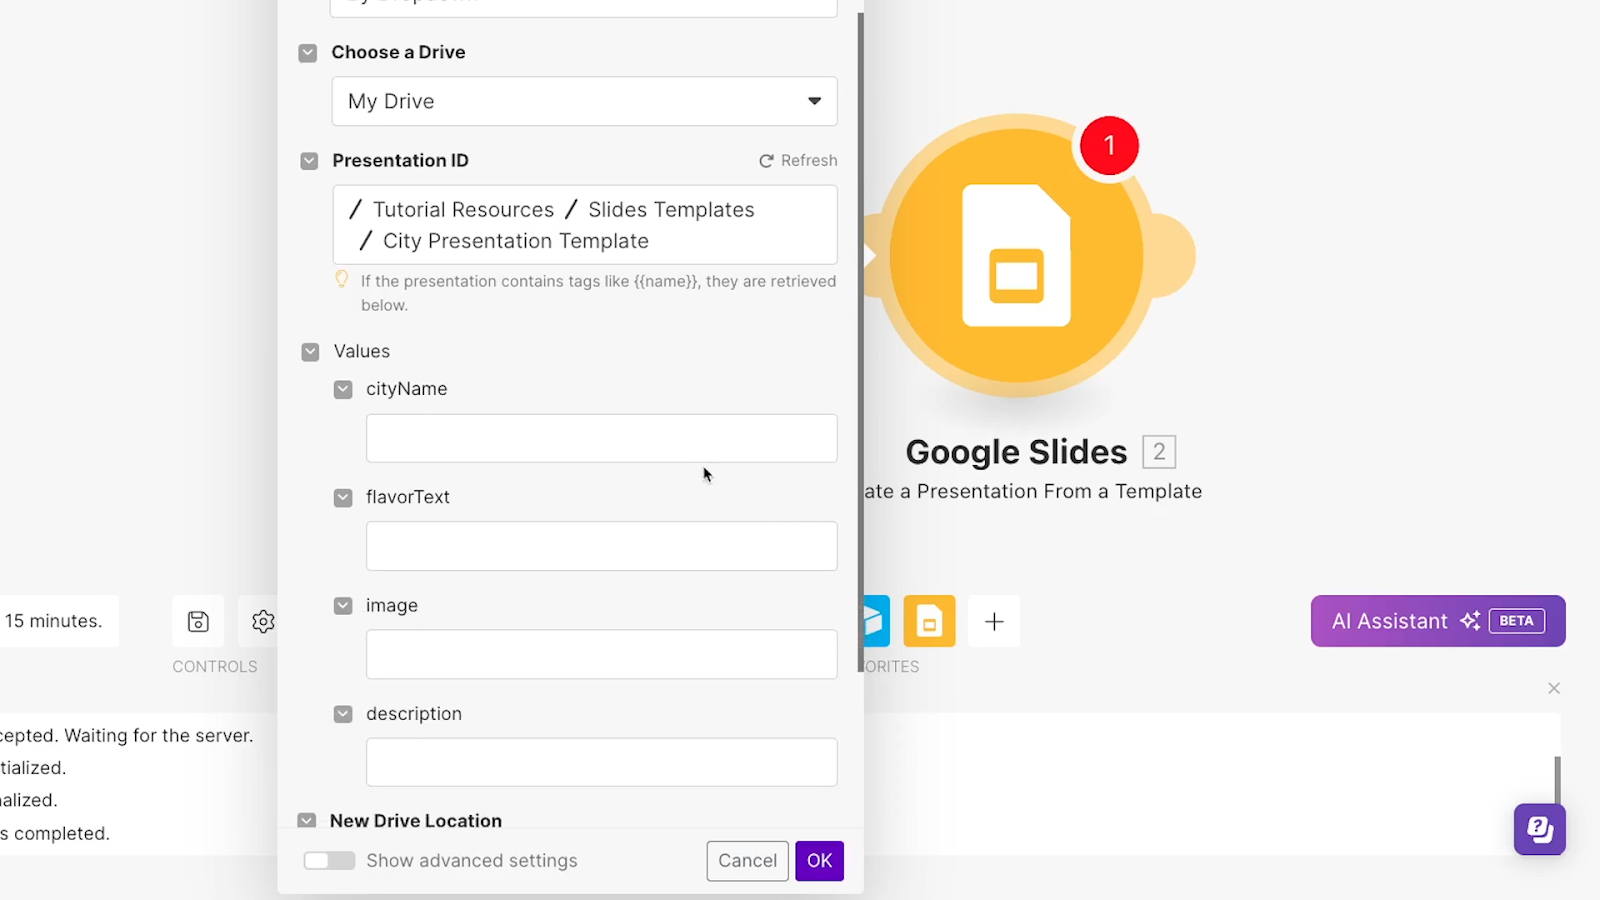Open scenario settings gear icon
The height and width of the screenshot is (900, 1600).
[263, 621]
